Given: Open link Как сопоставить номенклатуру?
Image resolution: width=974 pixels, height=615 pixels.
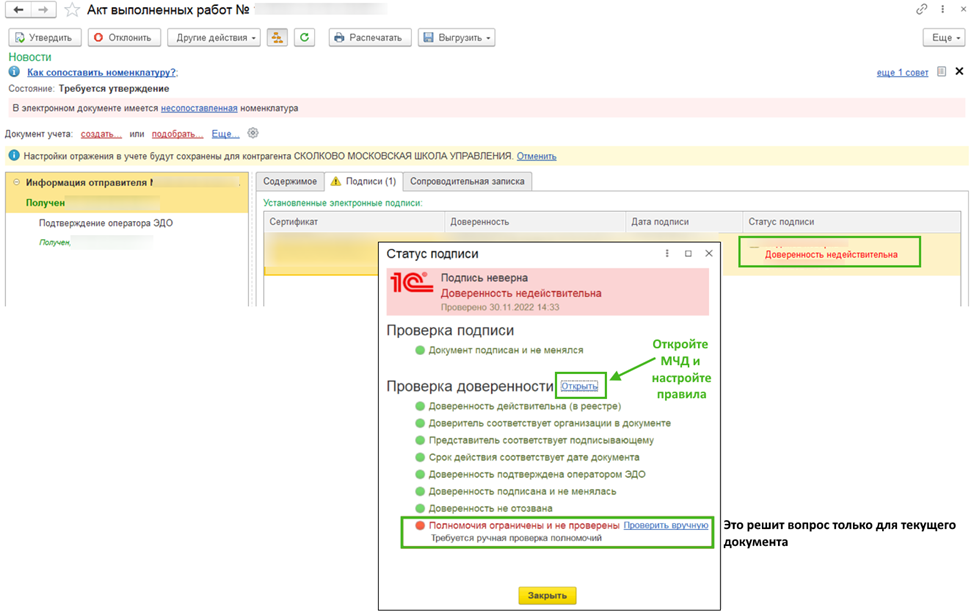Looking at the screenshot, I should [101, 73].
